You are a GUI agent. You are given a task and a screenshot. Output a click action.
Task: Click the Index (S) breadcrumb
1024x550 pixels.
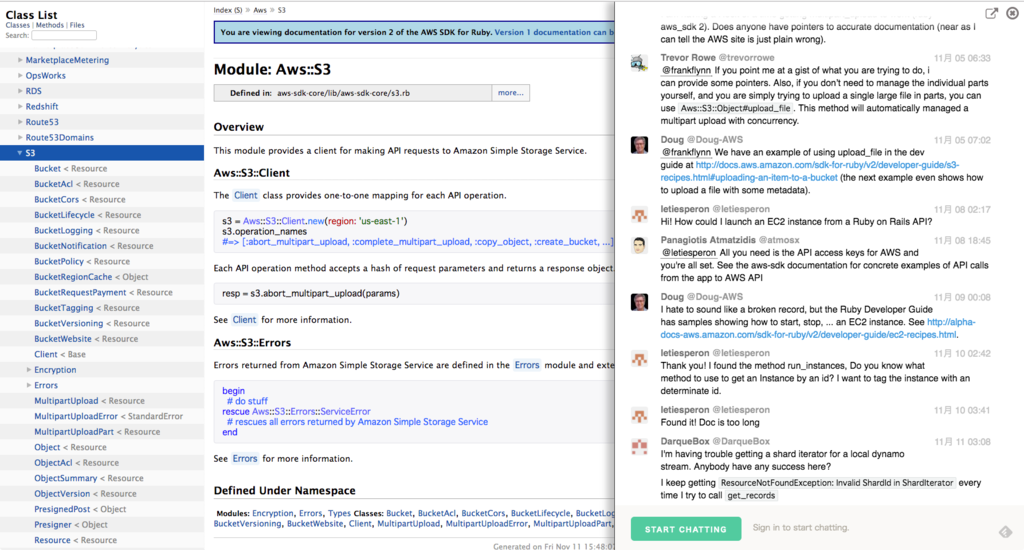(228, 10)
